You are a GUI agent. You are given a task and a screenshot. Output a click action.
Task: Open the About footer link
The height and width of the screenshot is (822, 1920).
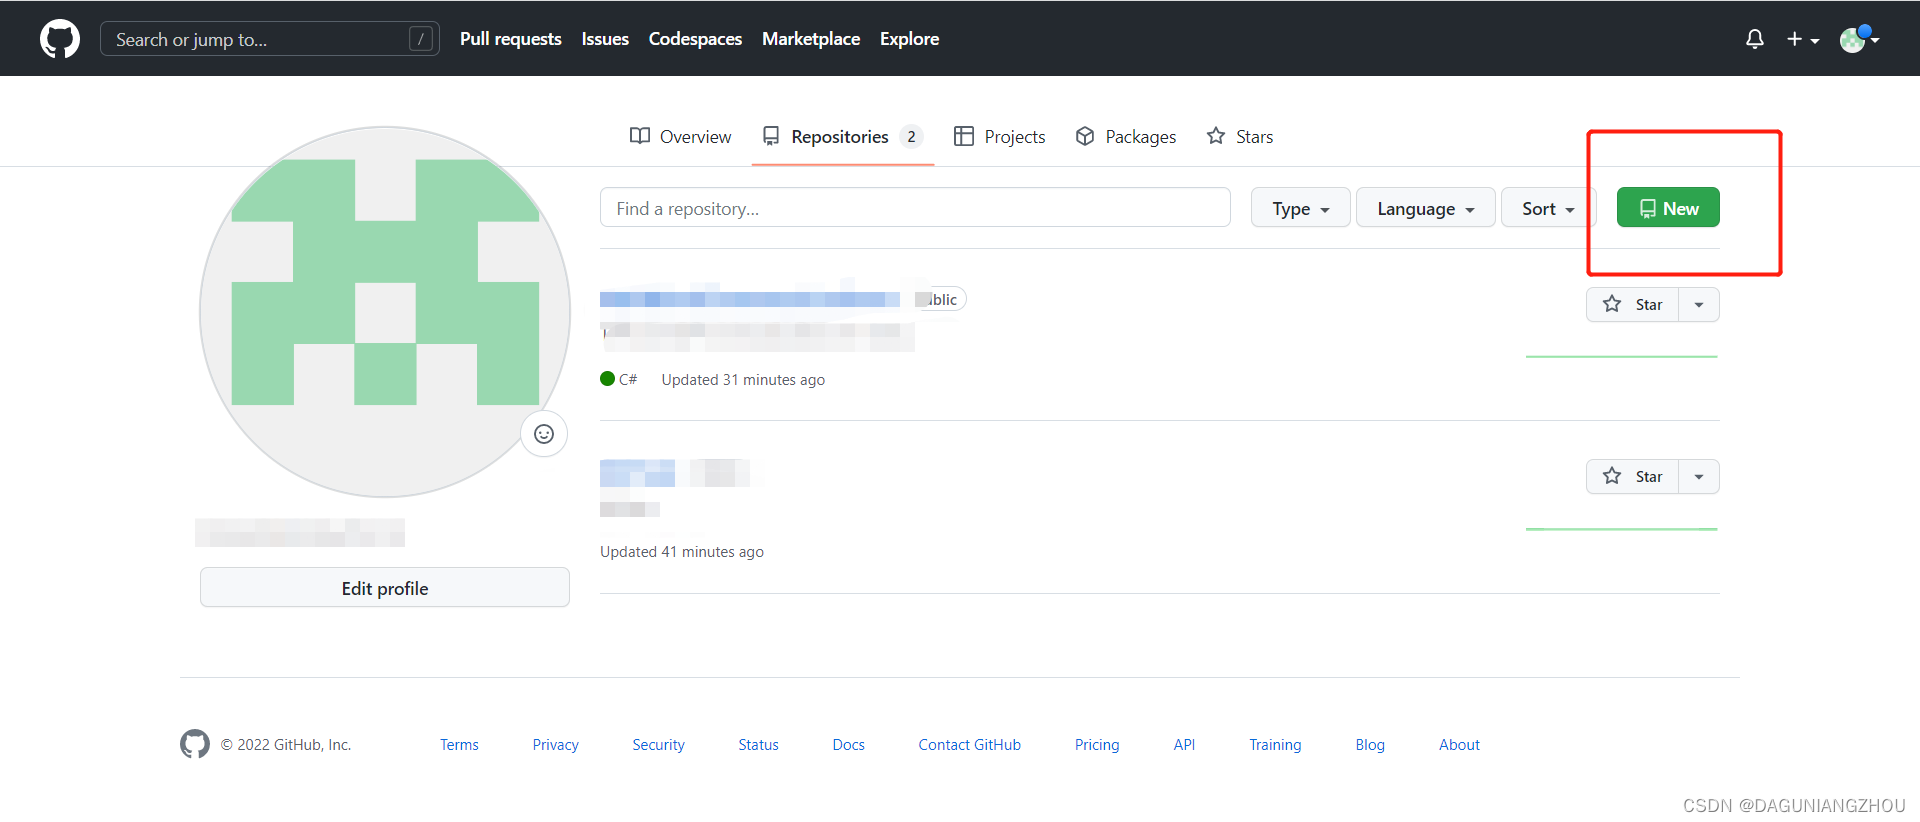point(1459,745)
